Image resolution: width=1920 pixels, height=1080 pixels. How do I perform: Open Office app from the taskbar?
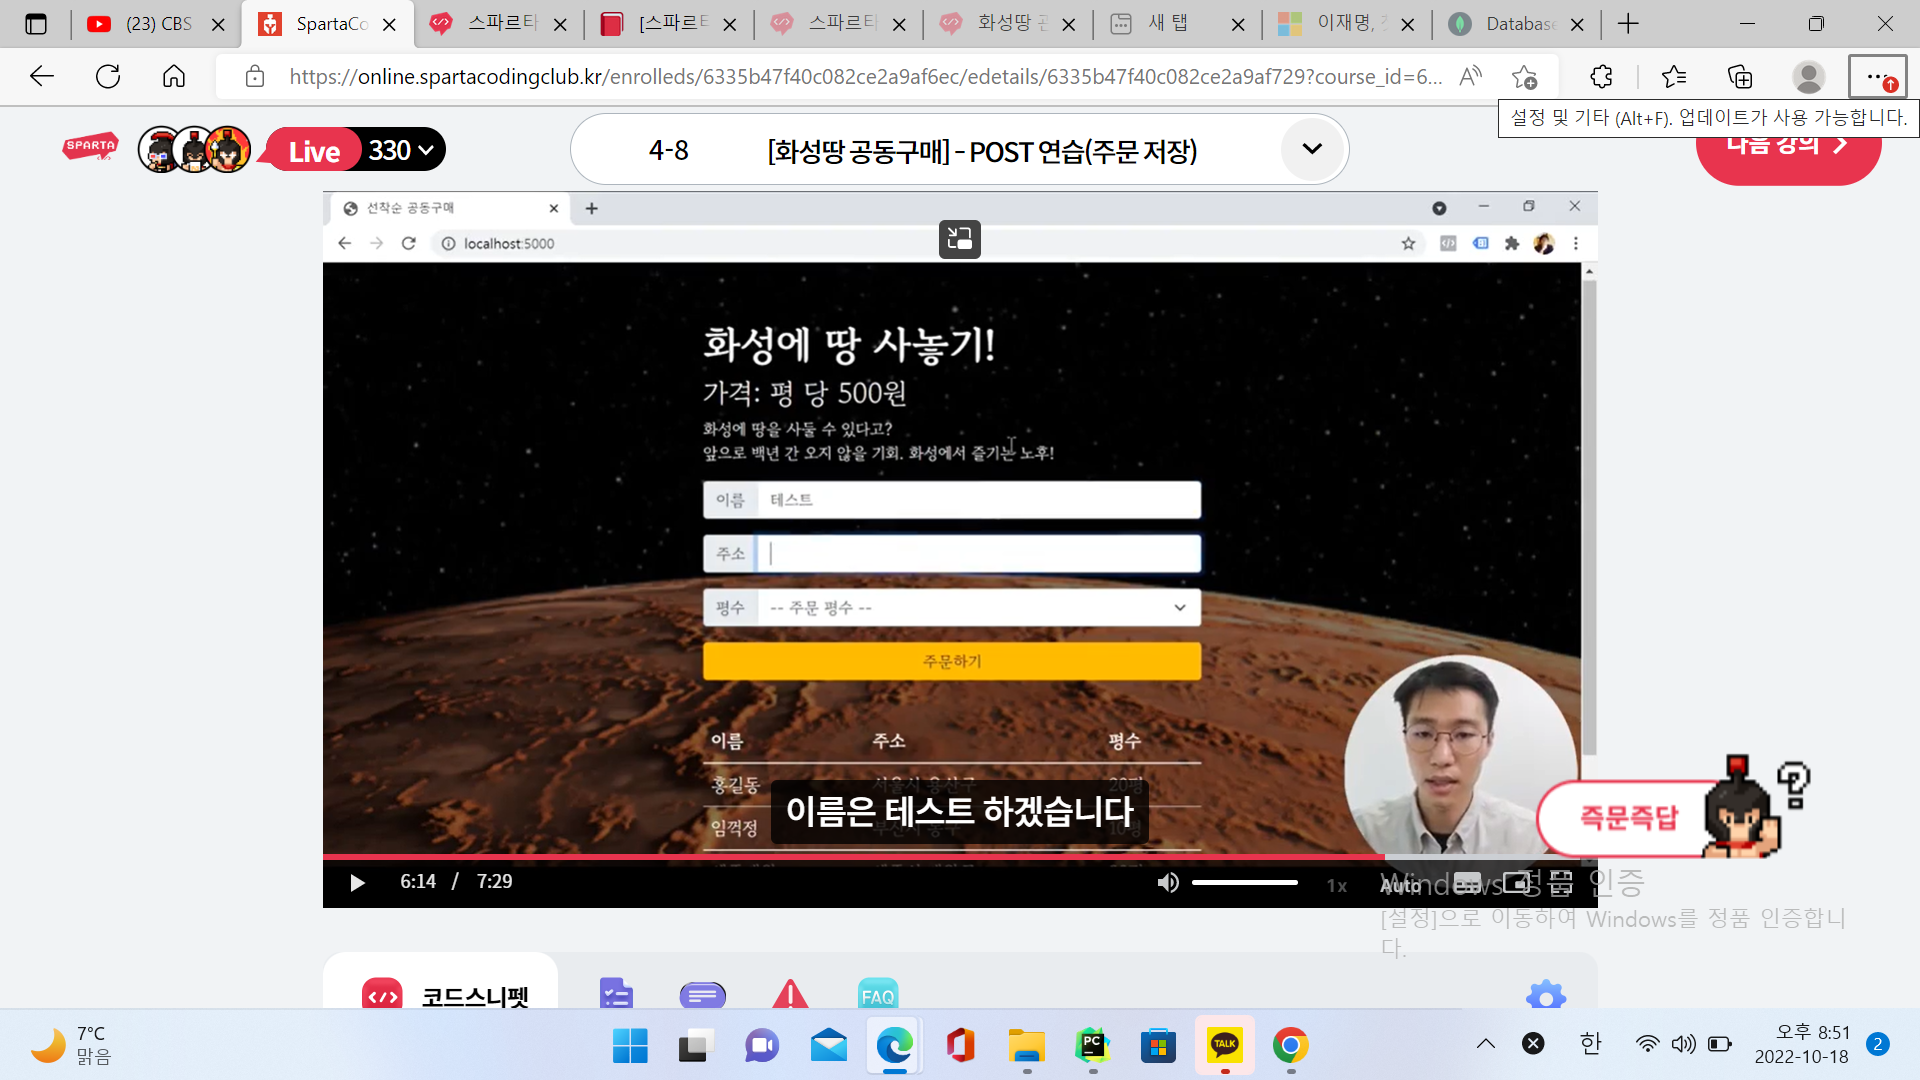[x=960, y=1046]
